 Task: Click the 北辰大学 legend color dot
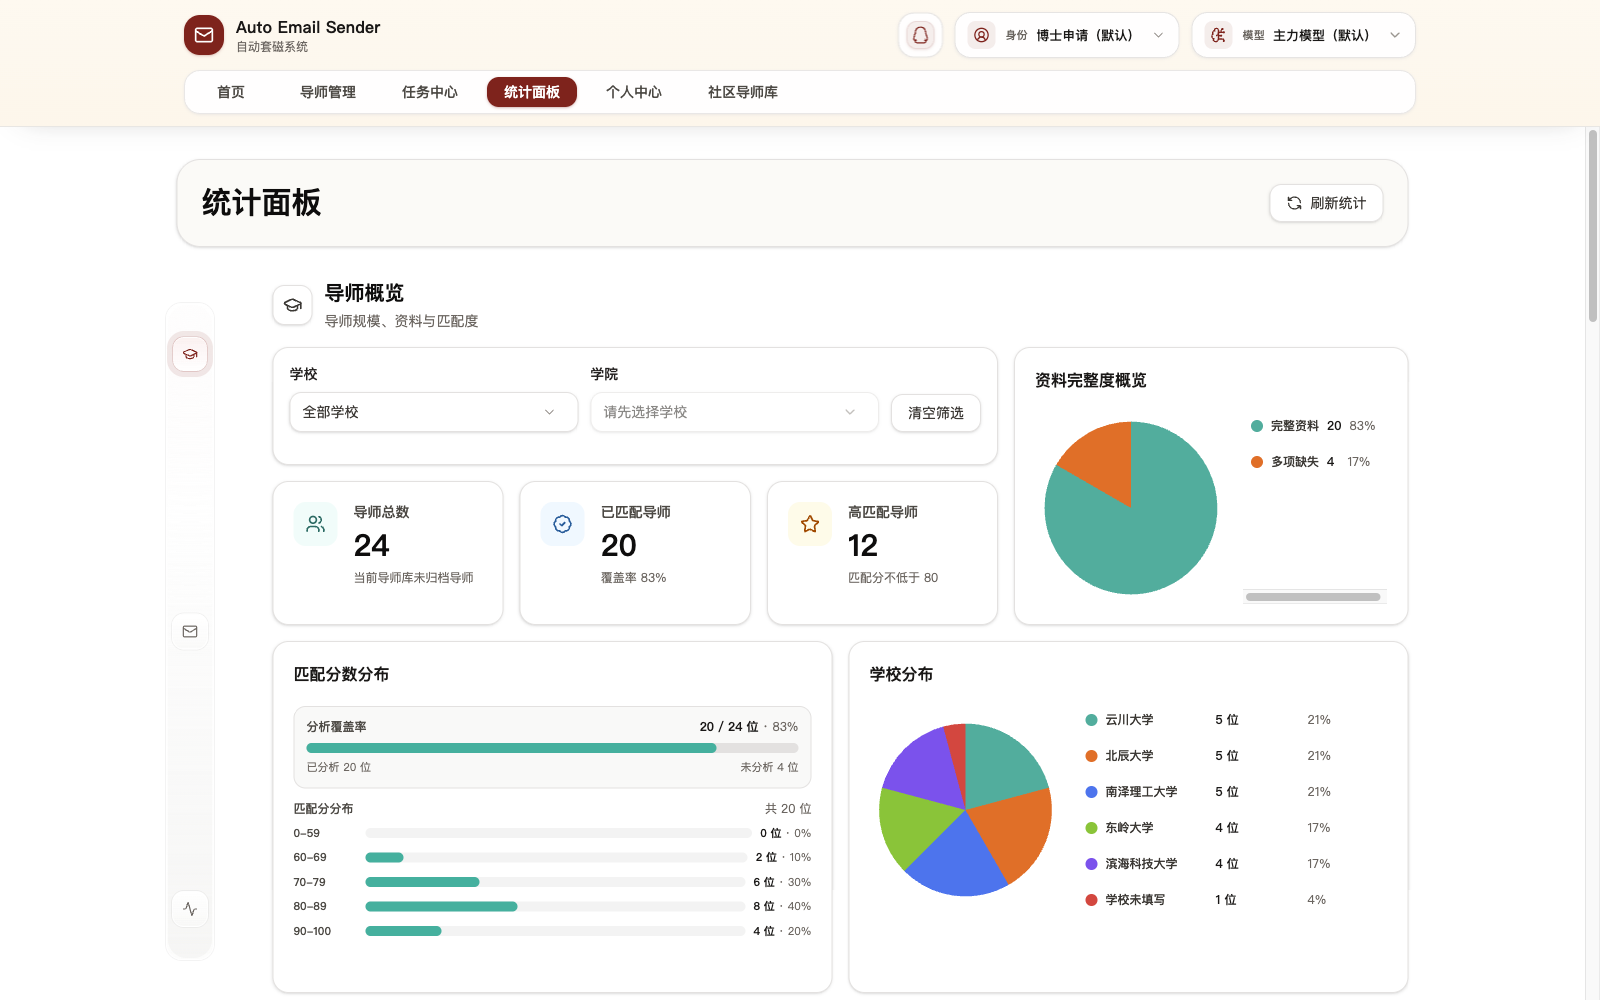[1092, 756]
